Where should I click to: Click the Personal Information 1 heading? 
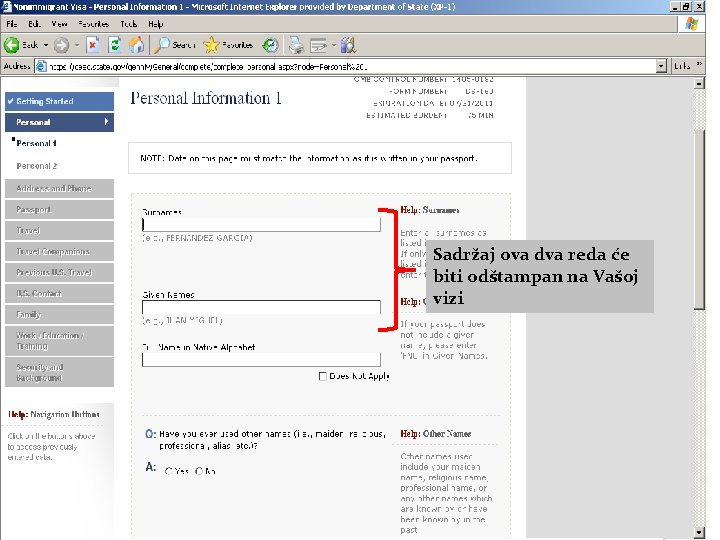[206, 98]
